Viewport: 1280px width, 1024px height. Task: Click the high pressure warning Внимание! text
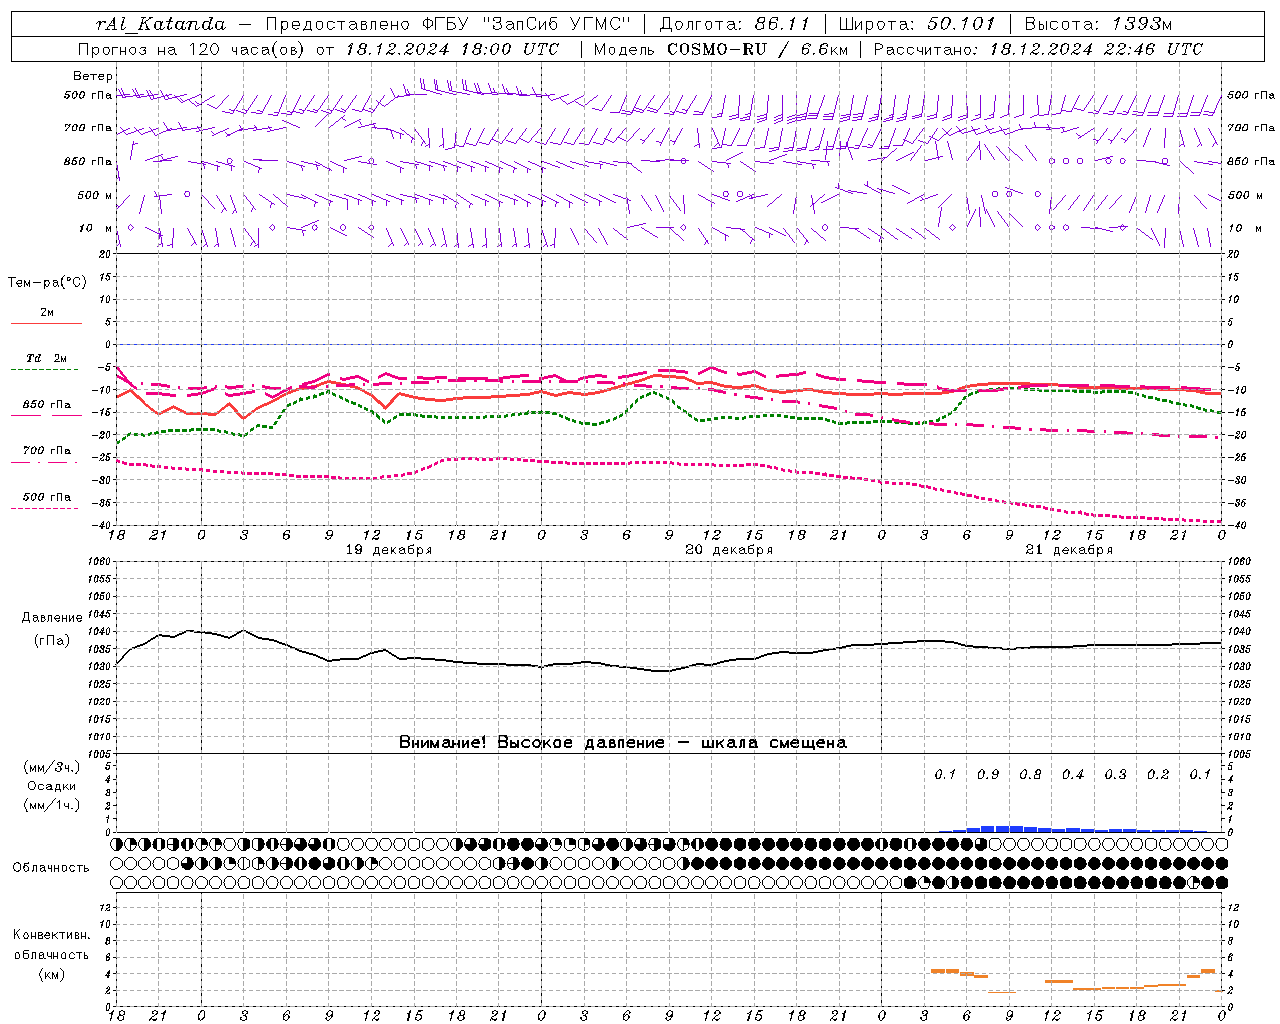pos(622,743)
